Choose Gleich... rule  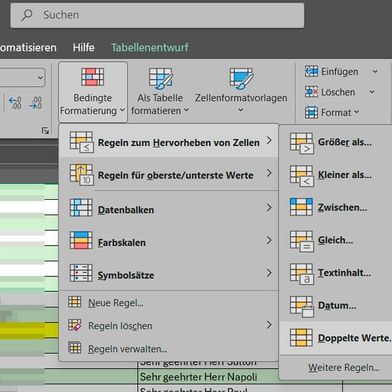point(336,240)
